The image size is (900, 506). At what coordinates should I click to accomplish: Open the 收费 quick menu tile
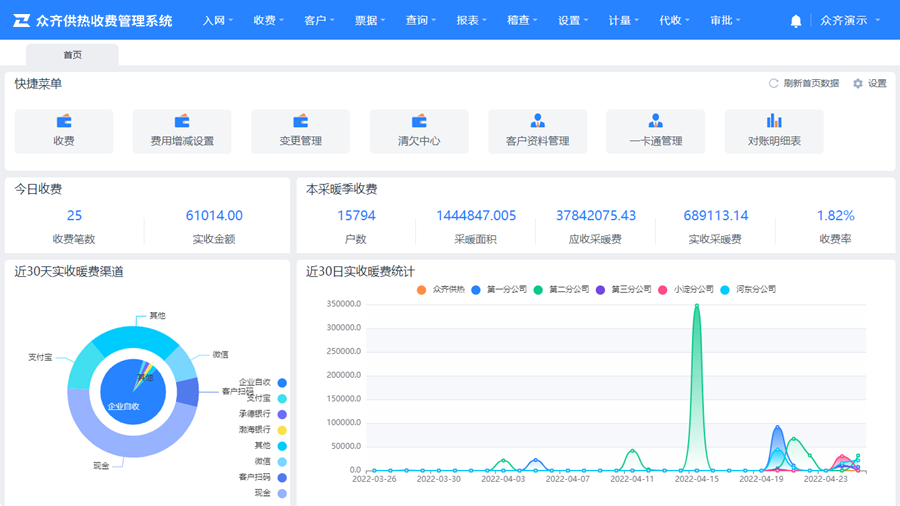64,131
